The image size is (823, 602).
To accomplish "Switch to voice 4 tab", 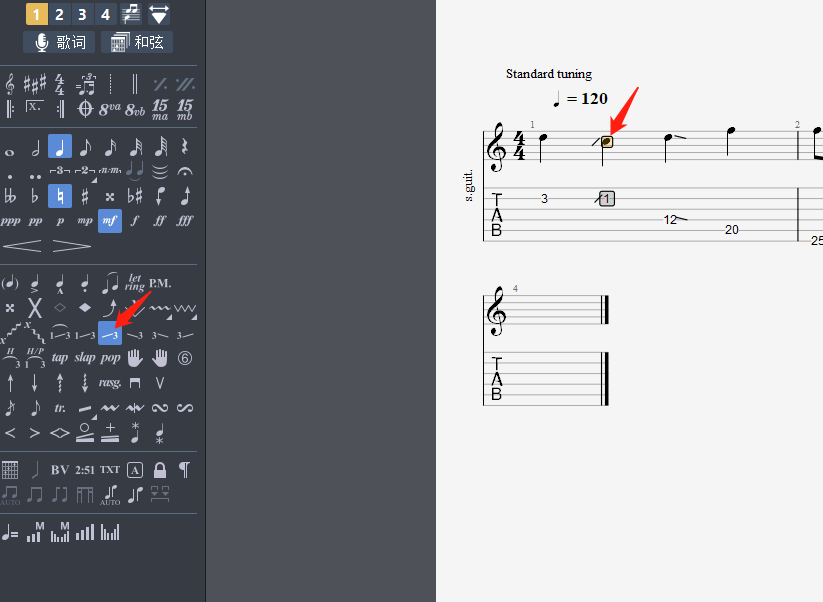I will pos(105,14).
